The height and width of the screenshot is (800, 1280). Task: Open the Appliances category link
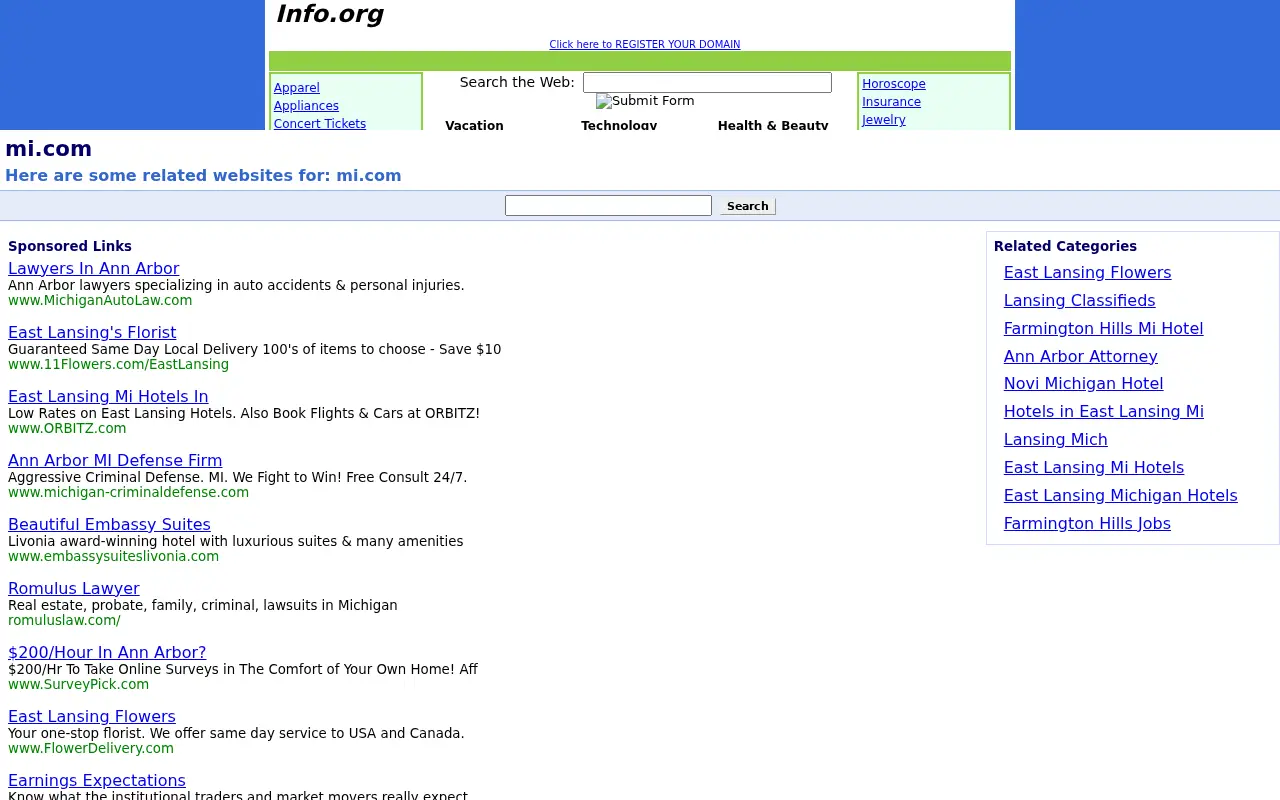306,106
